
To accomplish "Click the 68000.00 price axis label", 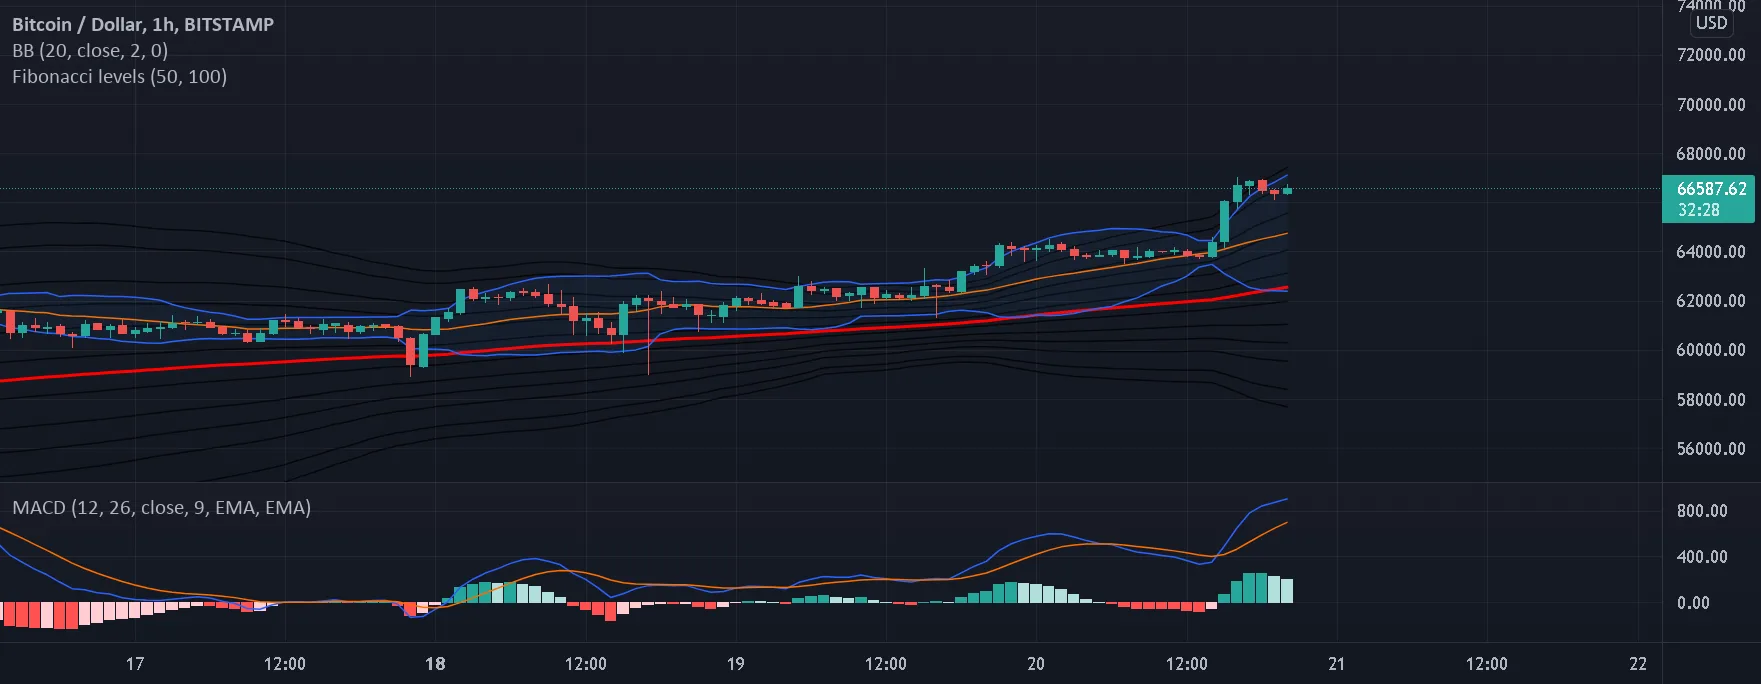I will click(x=1711, y=153).
